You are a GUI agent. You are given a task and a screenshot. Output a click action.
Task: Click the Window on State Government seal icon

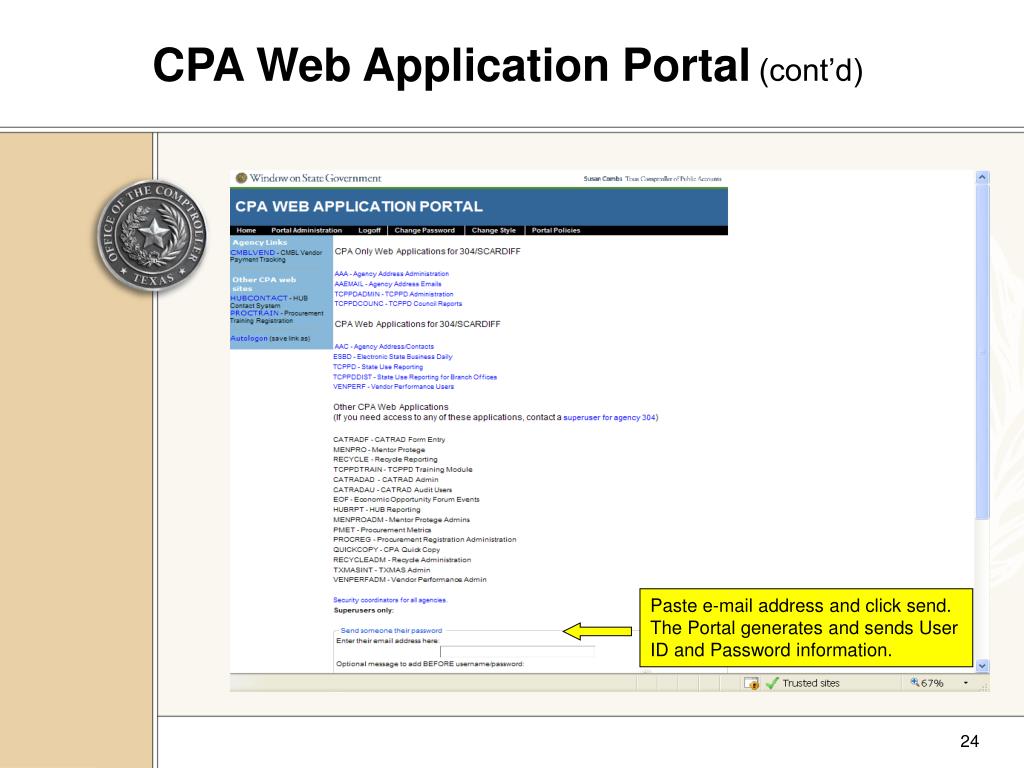(x=241, y=178)
